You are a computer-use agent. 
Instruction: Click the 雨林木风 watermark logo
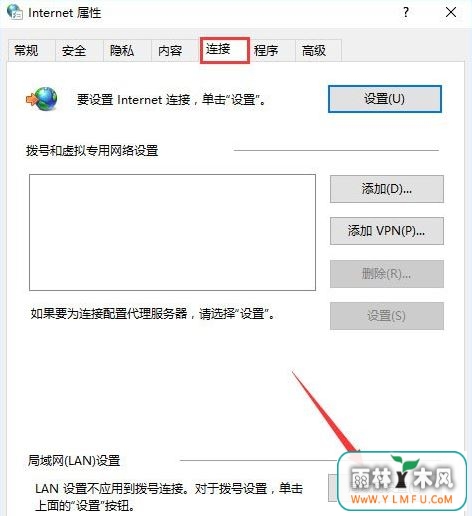pyautogui.click(x=402, y=481)
